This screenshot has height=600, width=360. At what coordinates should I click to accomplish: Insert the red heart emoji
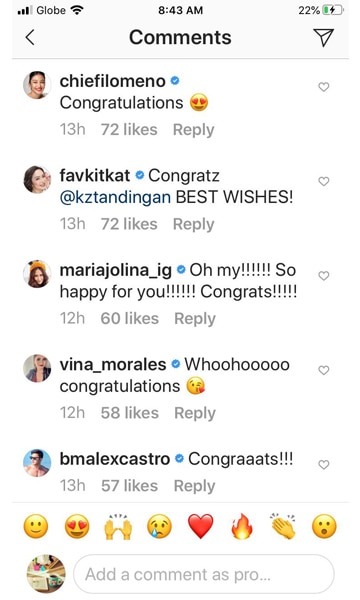coord(201,527)
